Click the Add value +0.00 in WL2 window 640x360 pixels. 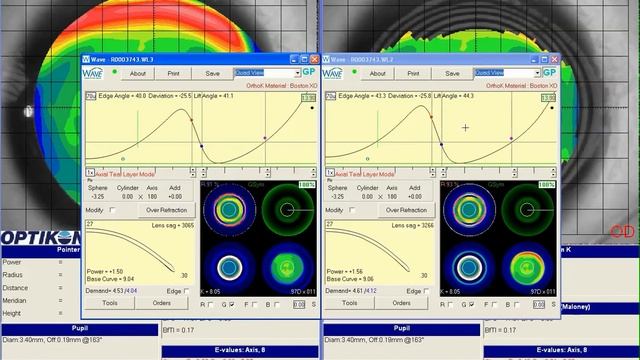coord(415,196)
